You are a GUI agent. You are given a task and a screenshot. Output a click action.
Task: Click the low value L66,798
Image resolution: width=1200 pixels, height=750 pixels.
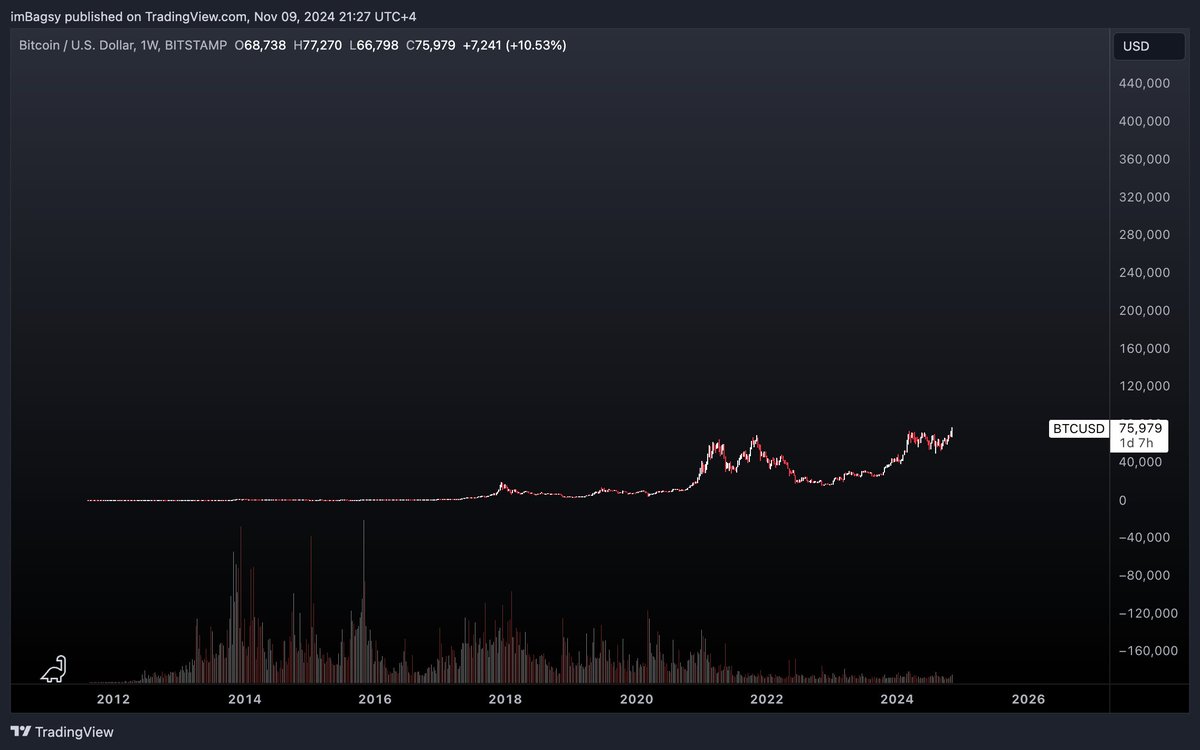coord(374,45)
